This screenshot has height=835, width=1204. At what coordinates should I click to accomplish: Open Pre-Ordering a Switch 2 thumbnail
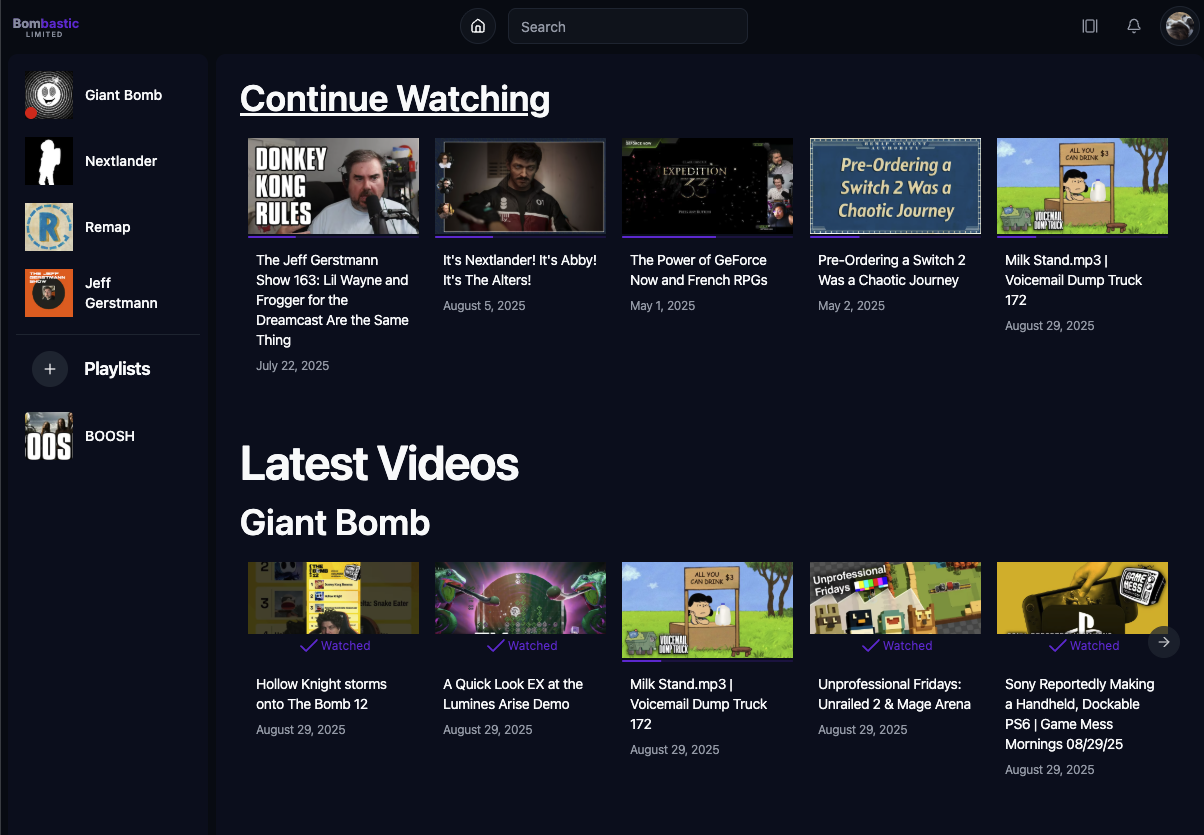click(x=895, y=186)
